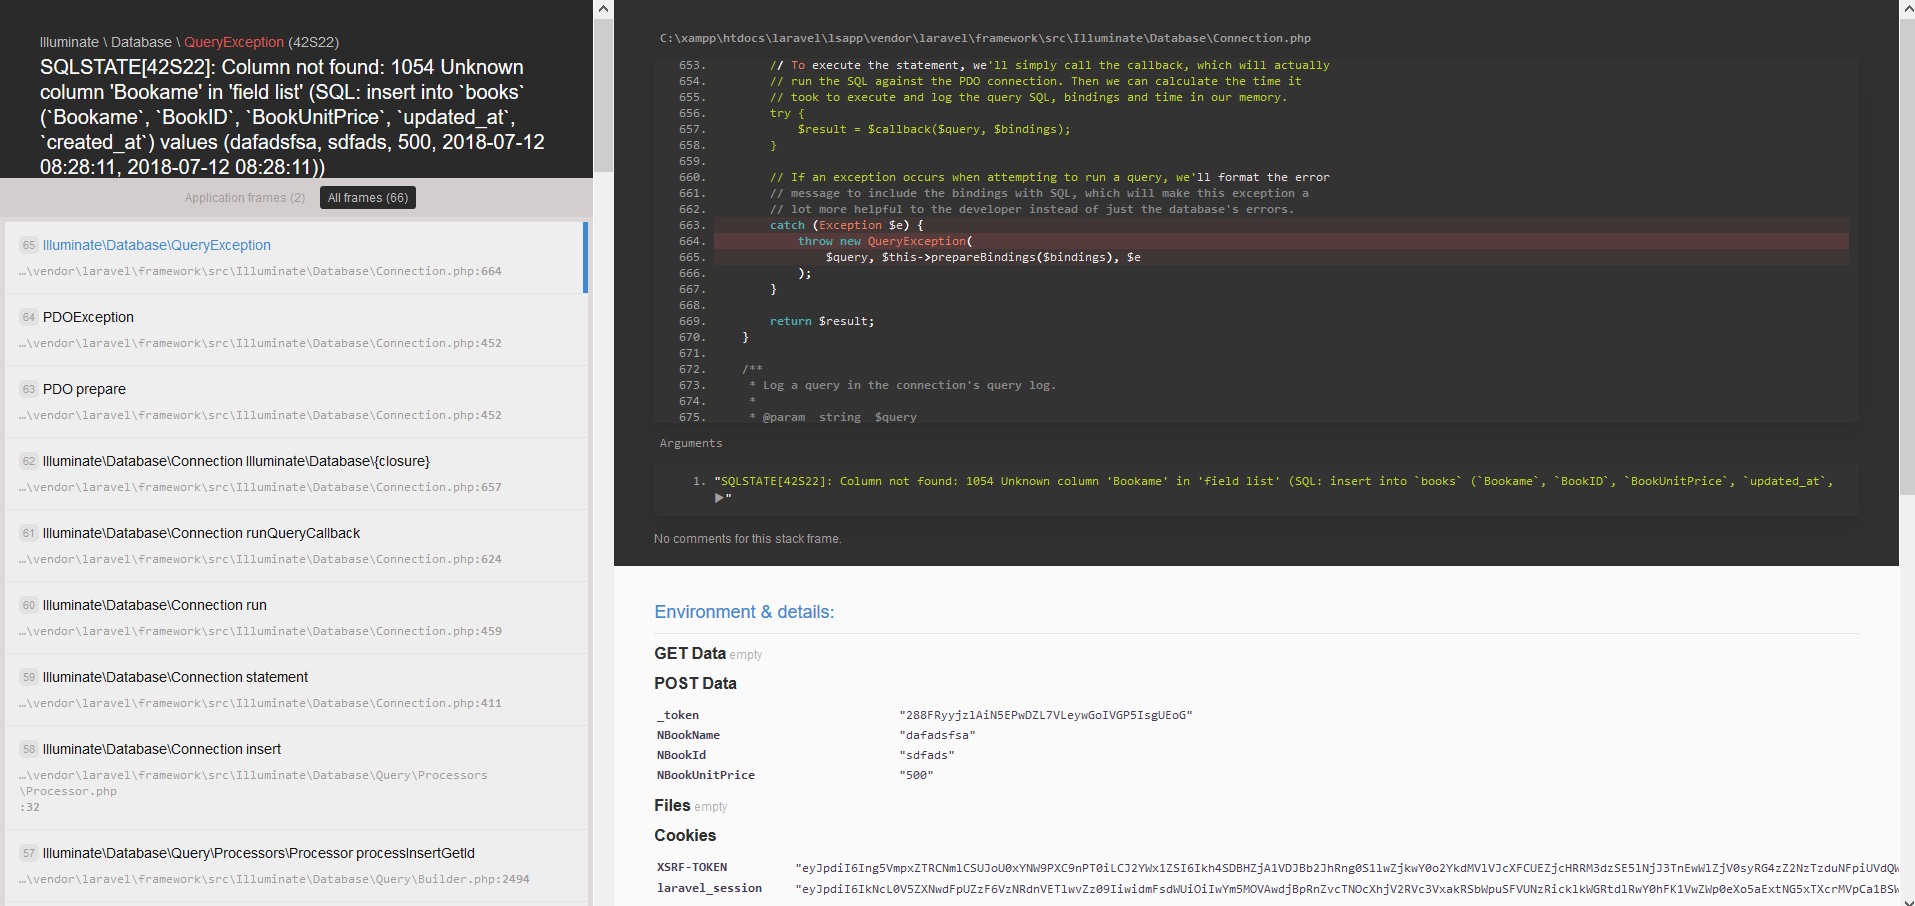
Task: Select frame 64 PDOException
Action: (x=296, y=330)
